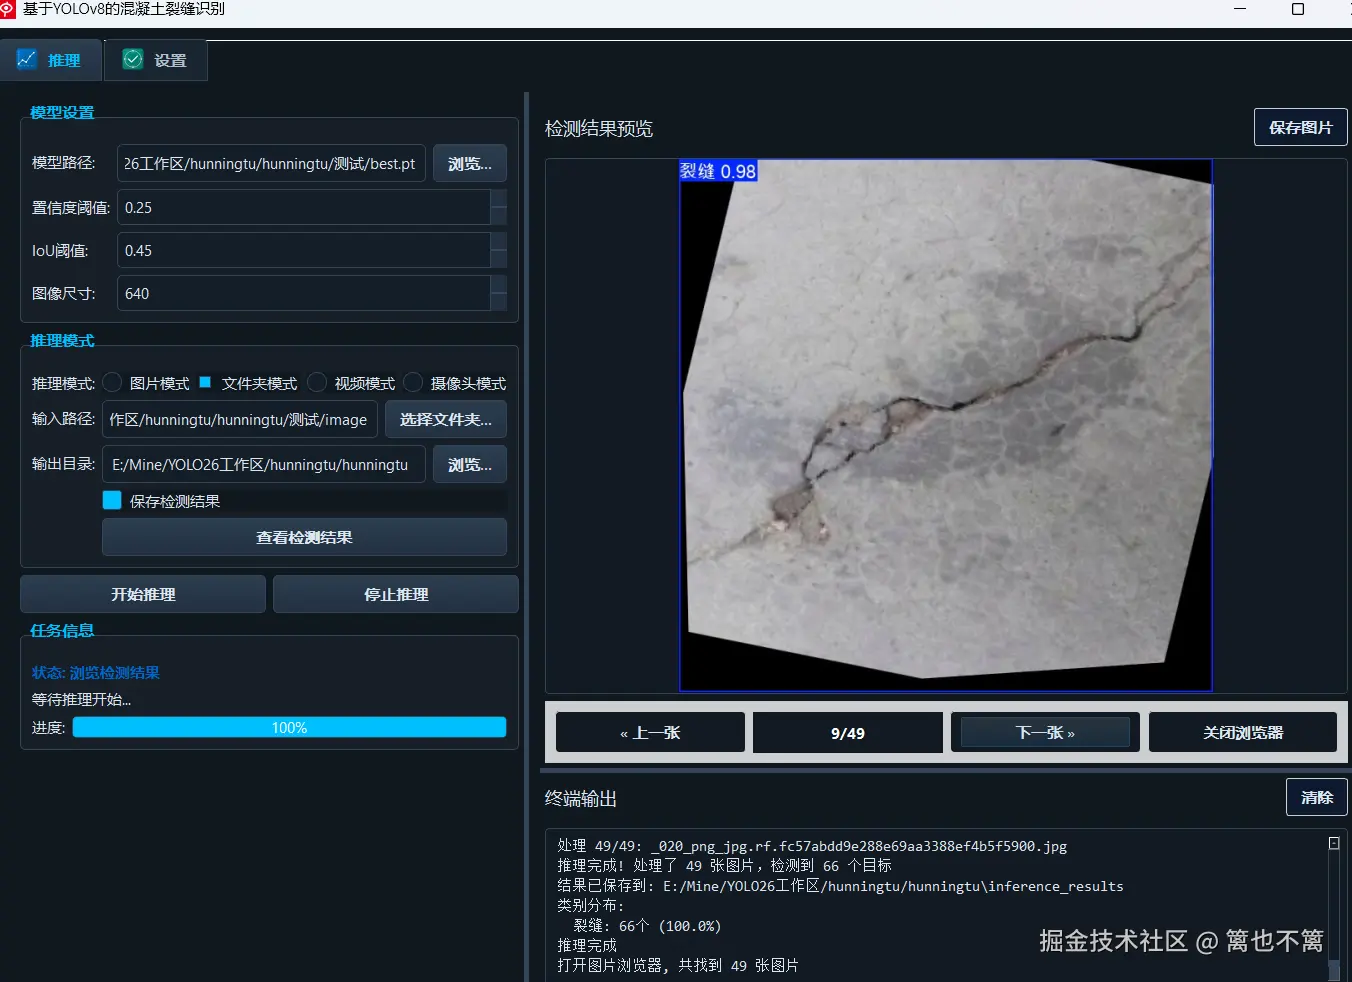Viewport: 1352px width, 982px height.
Task: Select the 摄像头模式 inference mode
Action: click(x=413, y=382)
